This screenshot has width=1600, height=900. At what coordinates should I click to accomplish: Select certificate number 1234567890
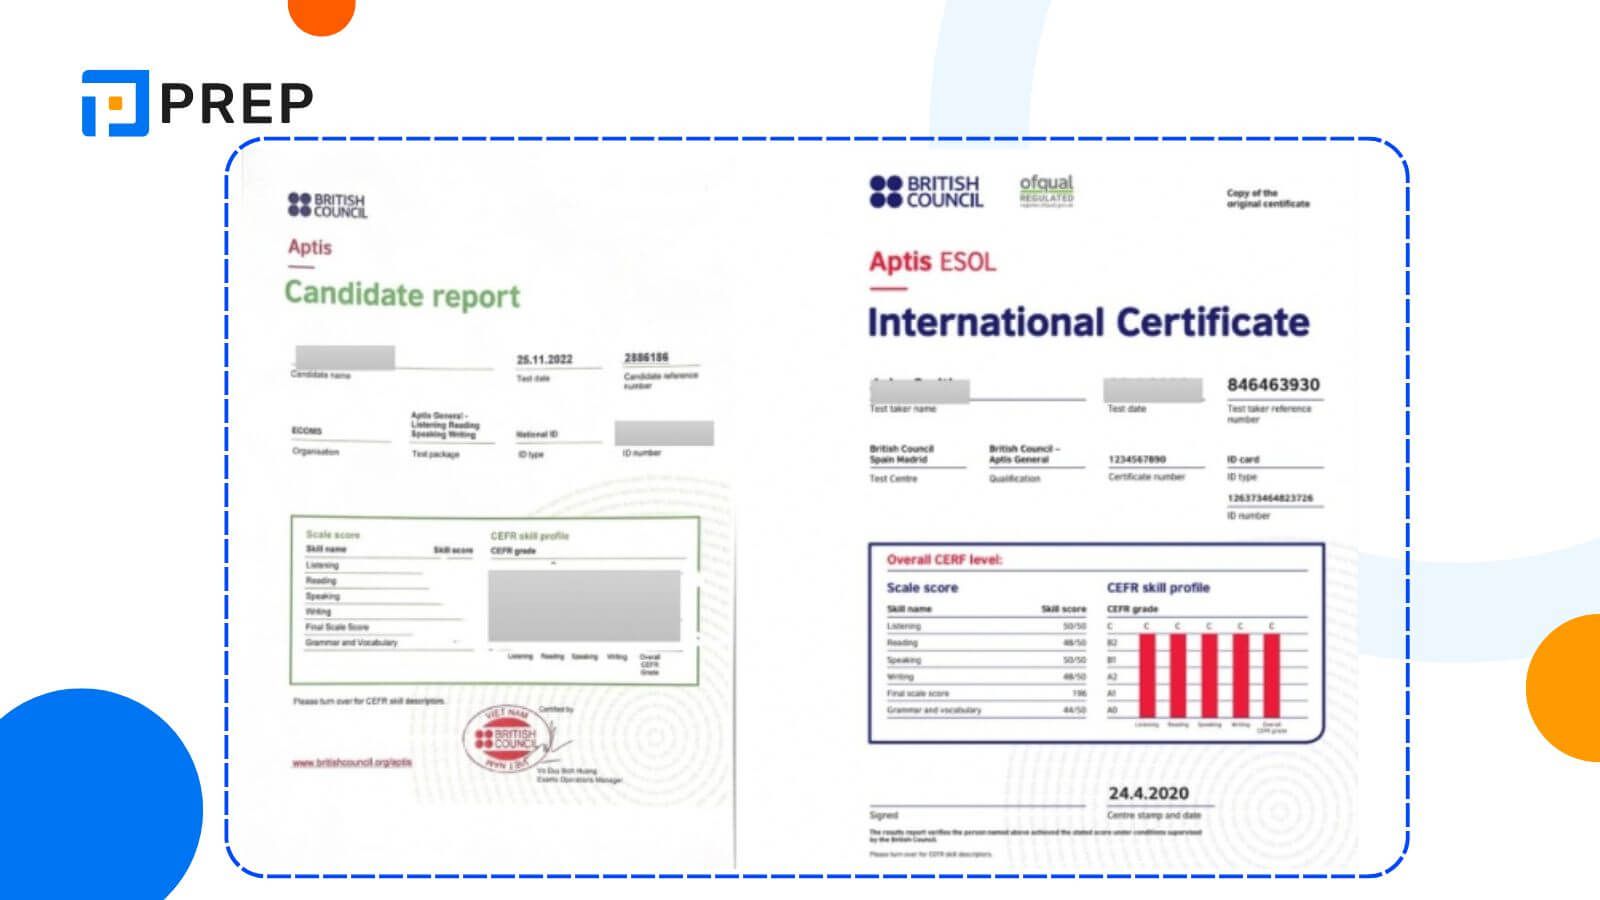[1137, 459]
